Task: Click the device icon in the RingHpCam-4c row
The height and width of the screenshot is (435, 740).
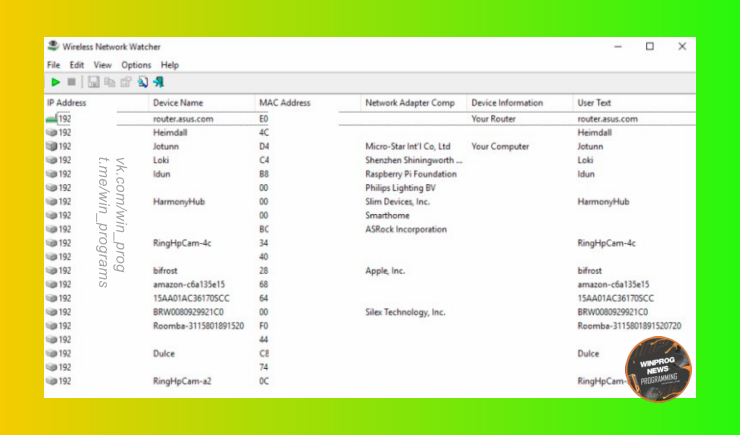Action: [x=51, y=243]
